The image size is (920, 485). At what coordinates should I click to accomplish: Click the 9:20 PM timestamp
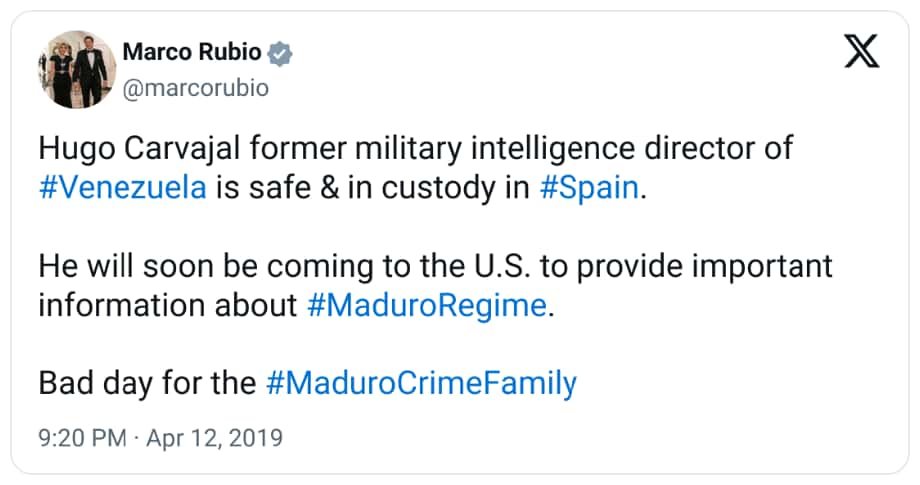click(x=83, y=437)
